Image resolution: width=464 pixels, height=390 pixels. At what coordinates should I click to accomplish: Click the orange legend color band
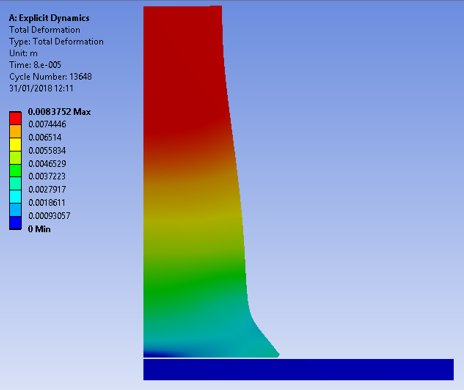[15, 131]
